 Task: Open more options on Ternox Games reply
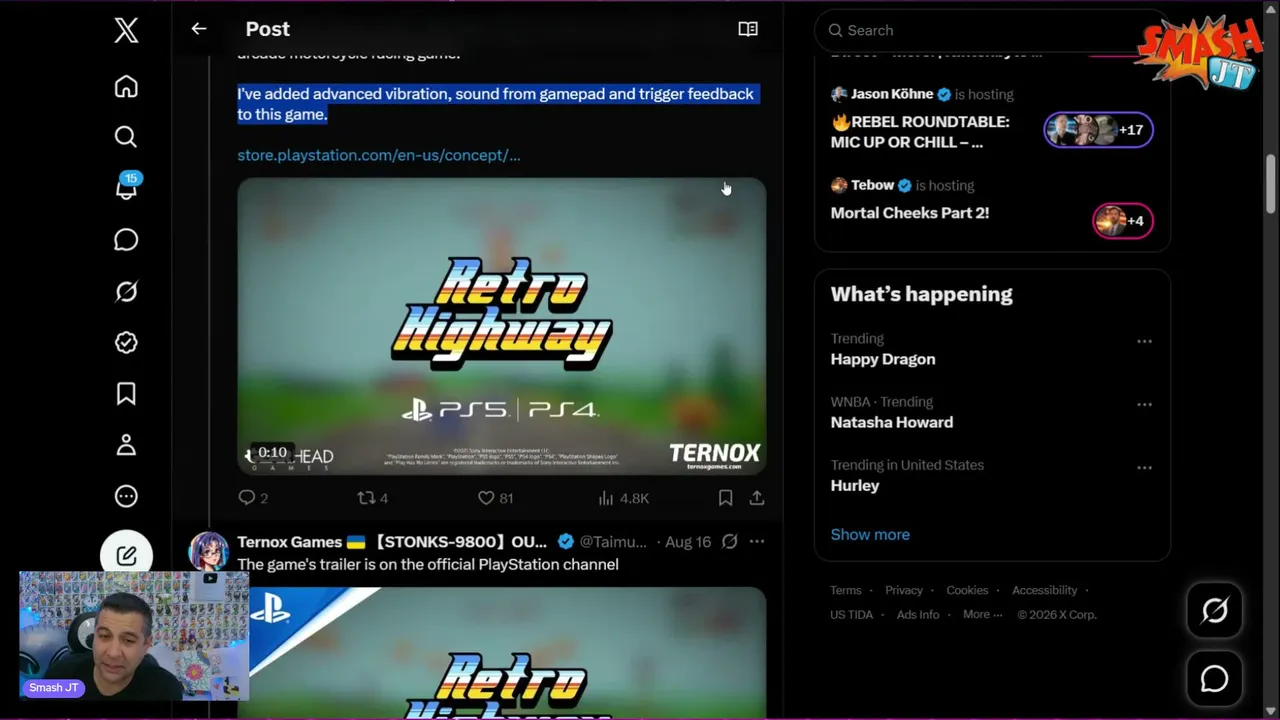[x=757, y=541]
